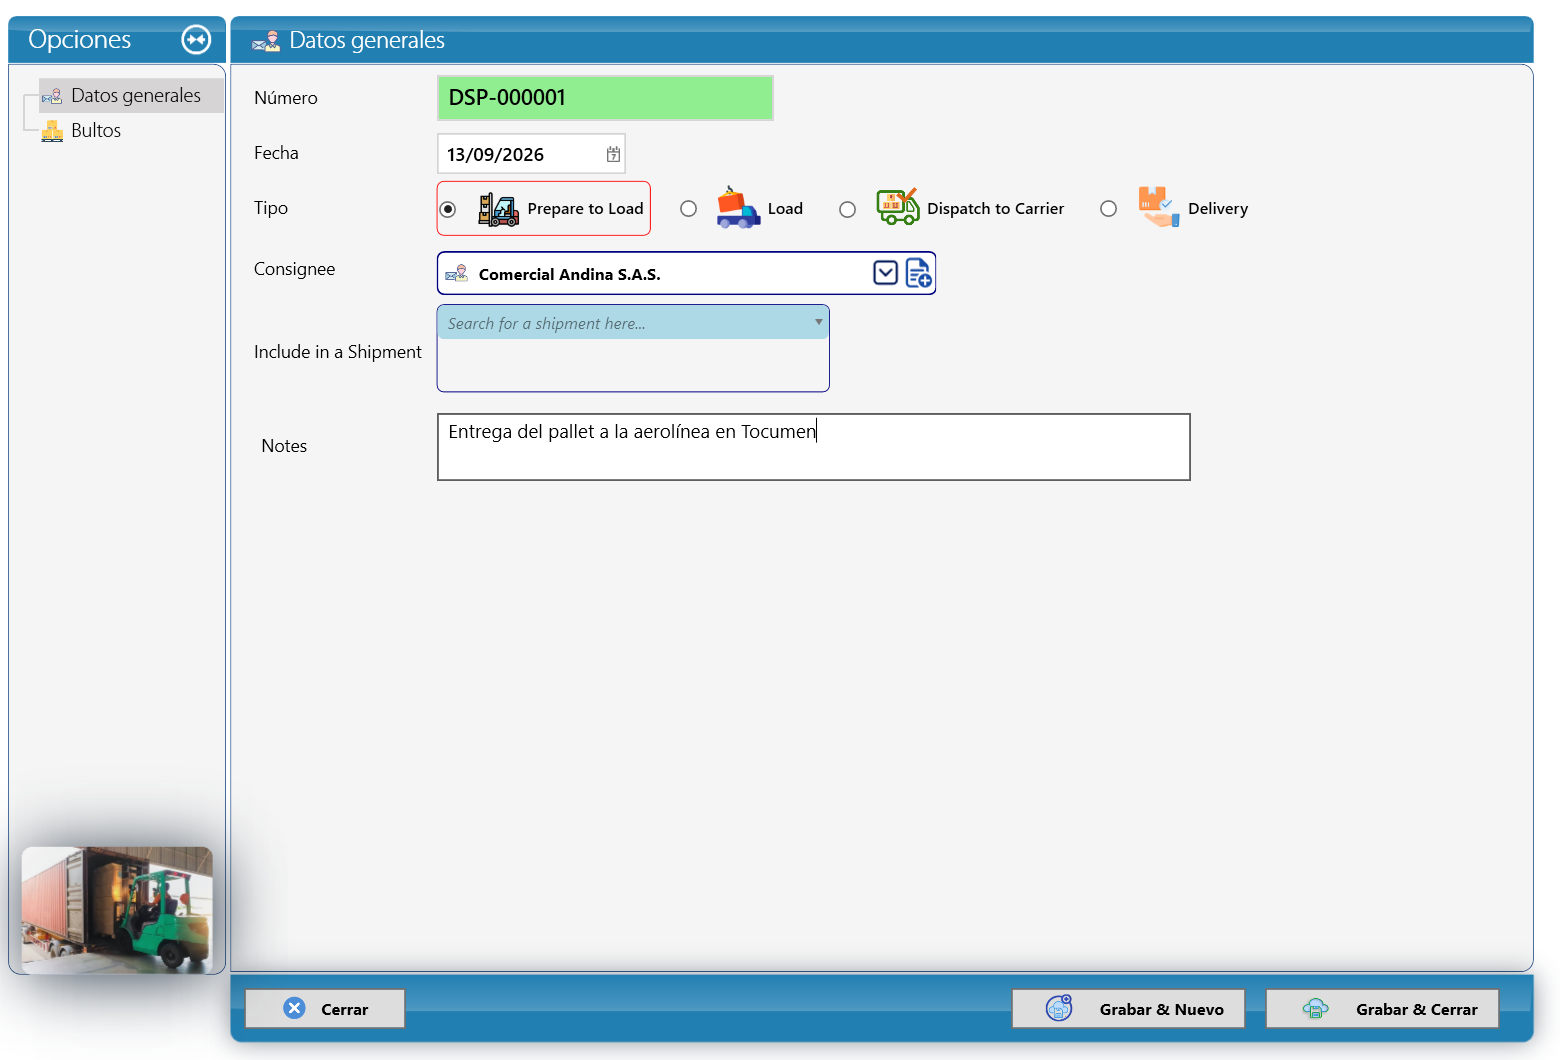Viewport: 1560px width, 1060px height.
Task: Click into the Notes text box
Action: (814, 447)
